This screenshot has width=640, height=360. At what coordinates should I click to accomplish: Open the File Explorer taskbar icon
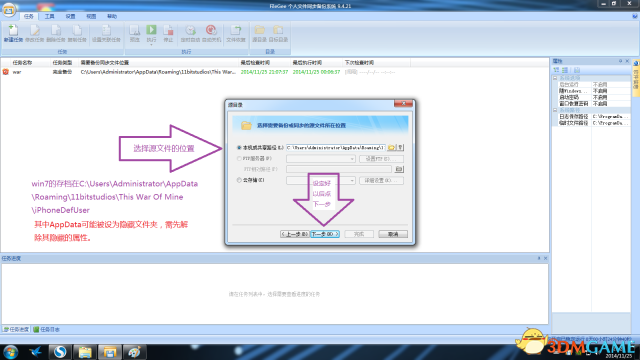85,351
